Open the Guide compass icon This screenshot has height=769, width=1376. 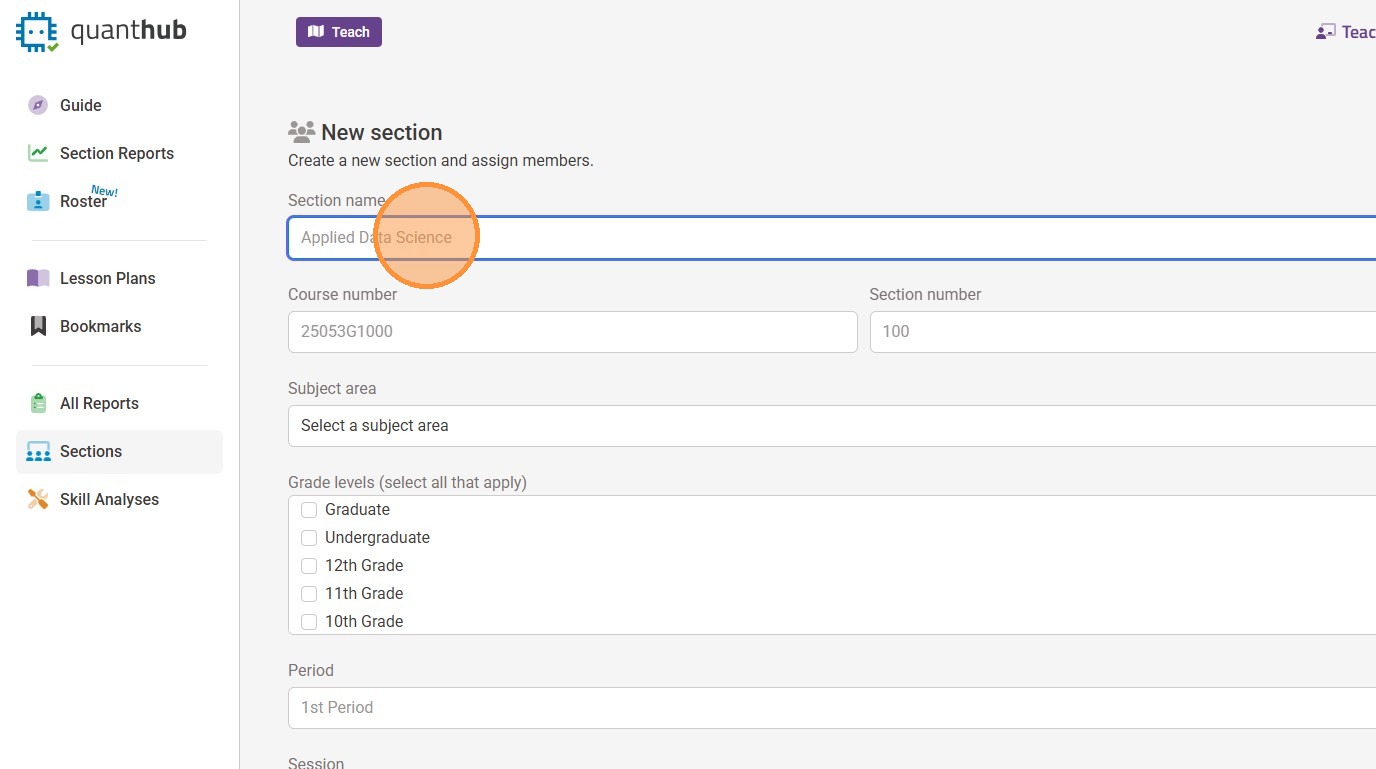point(38,105)
